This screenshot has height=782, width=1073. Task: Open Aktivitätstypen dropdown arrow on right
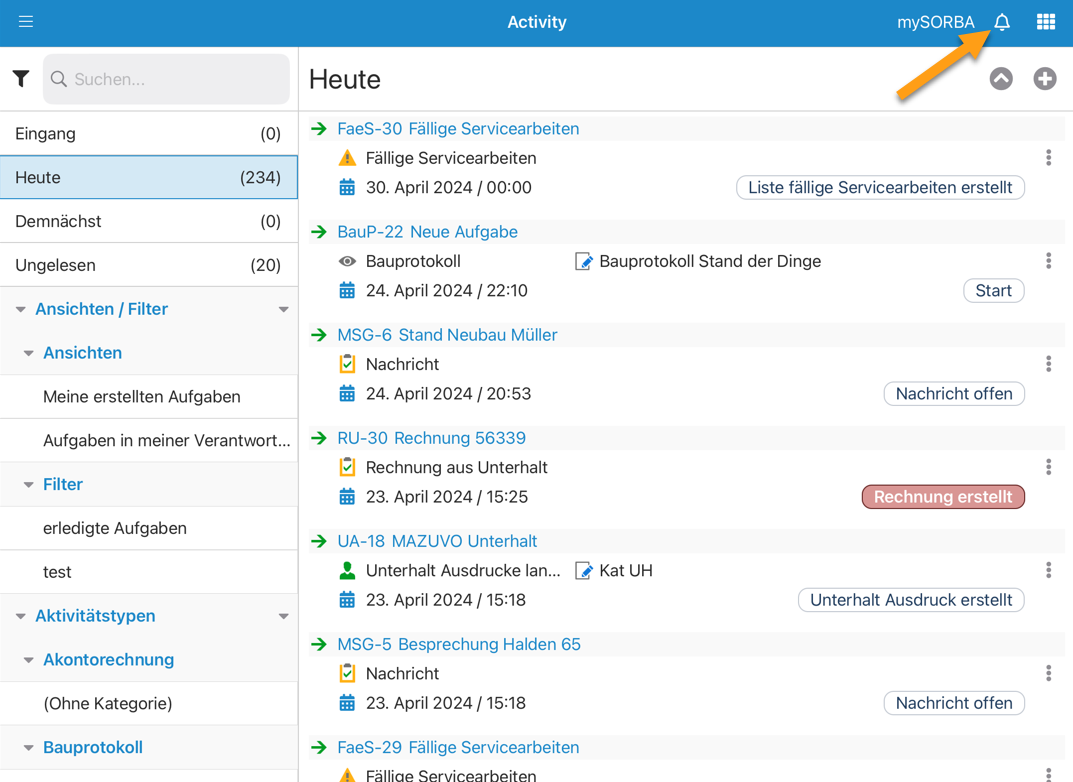284,617
